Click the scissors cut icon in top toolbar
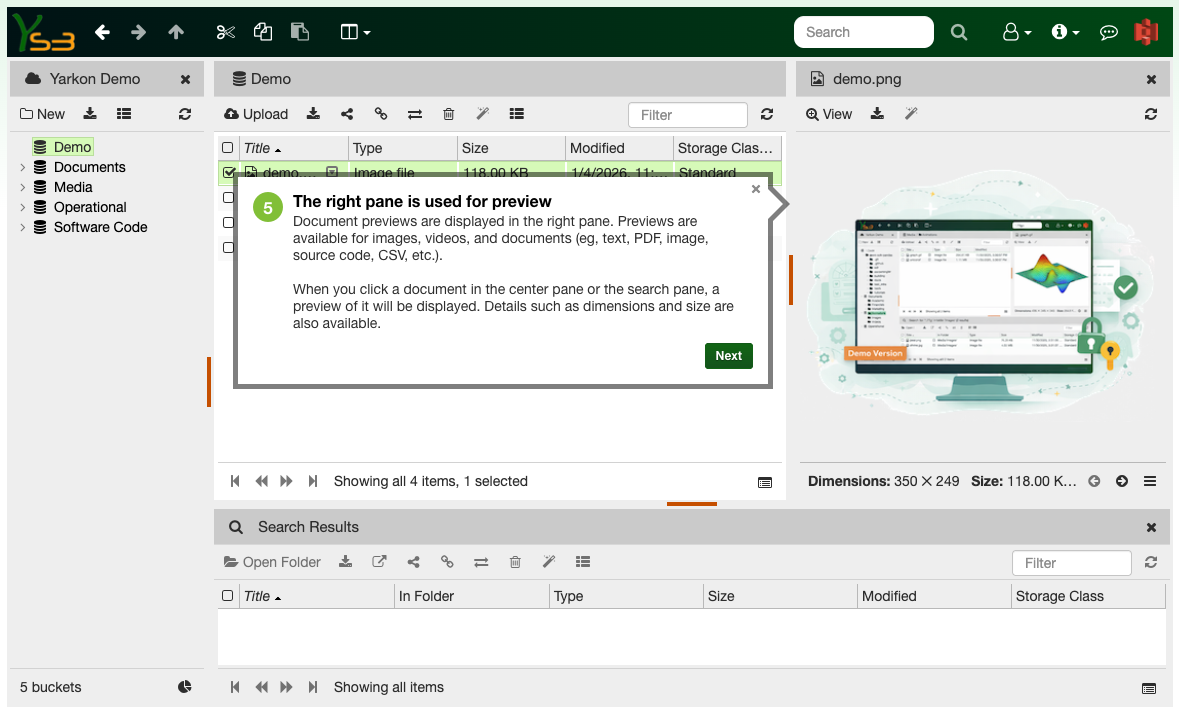Viewport: 1179px width, 715px height. click(225, 32)
